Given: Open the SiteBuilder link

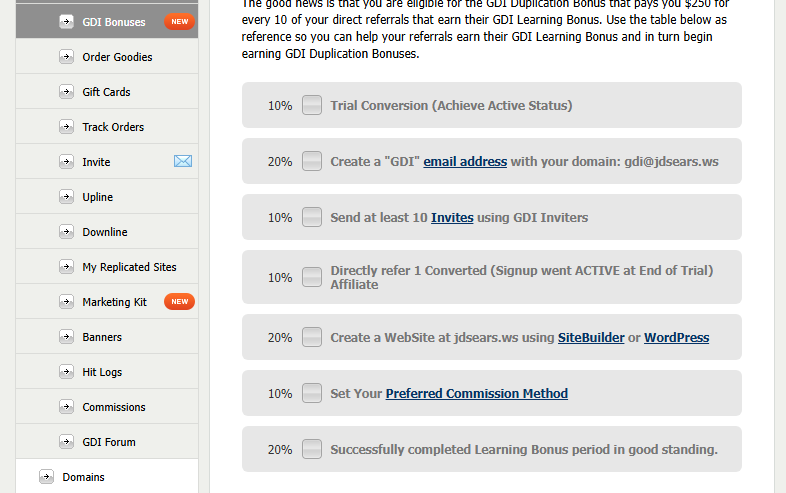Looking at the screenshot, I should 591,338.
